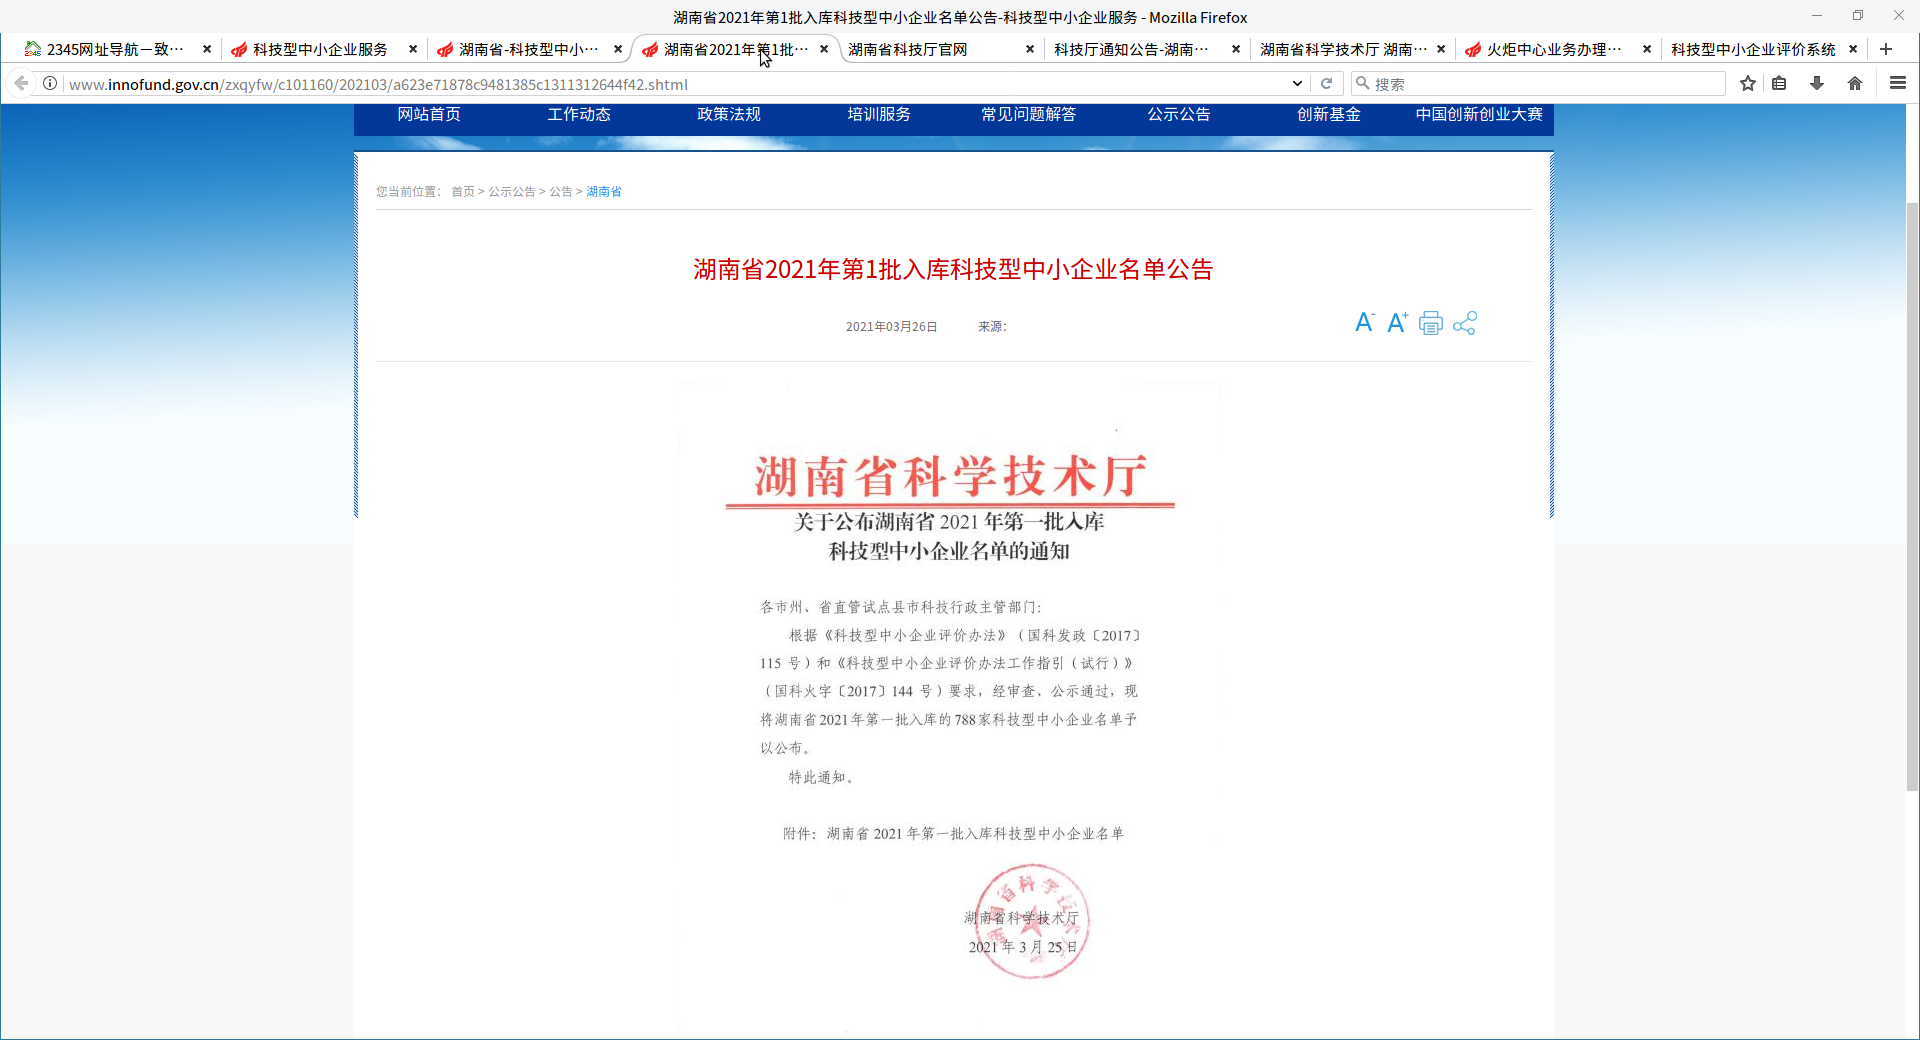
Task: Open a new tab with plus button
Action: point(1886,49)
